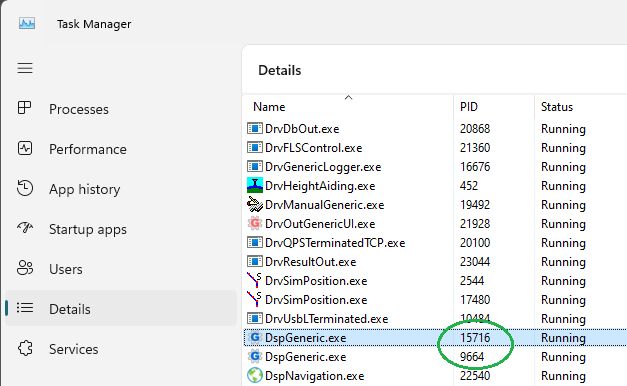The width and height of the screenshot is (627, 386).
Task: Click PID value 21360
Action: tap(475, 148)
